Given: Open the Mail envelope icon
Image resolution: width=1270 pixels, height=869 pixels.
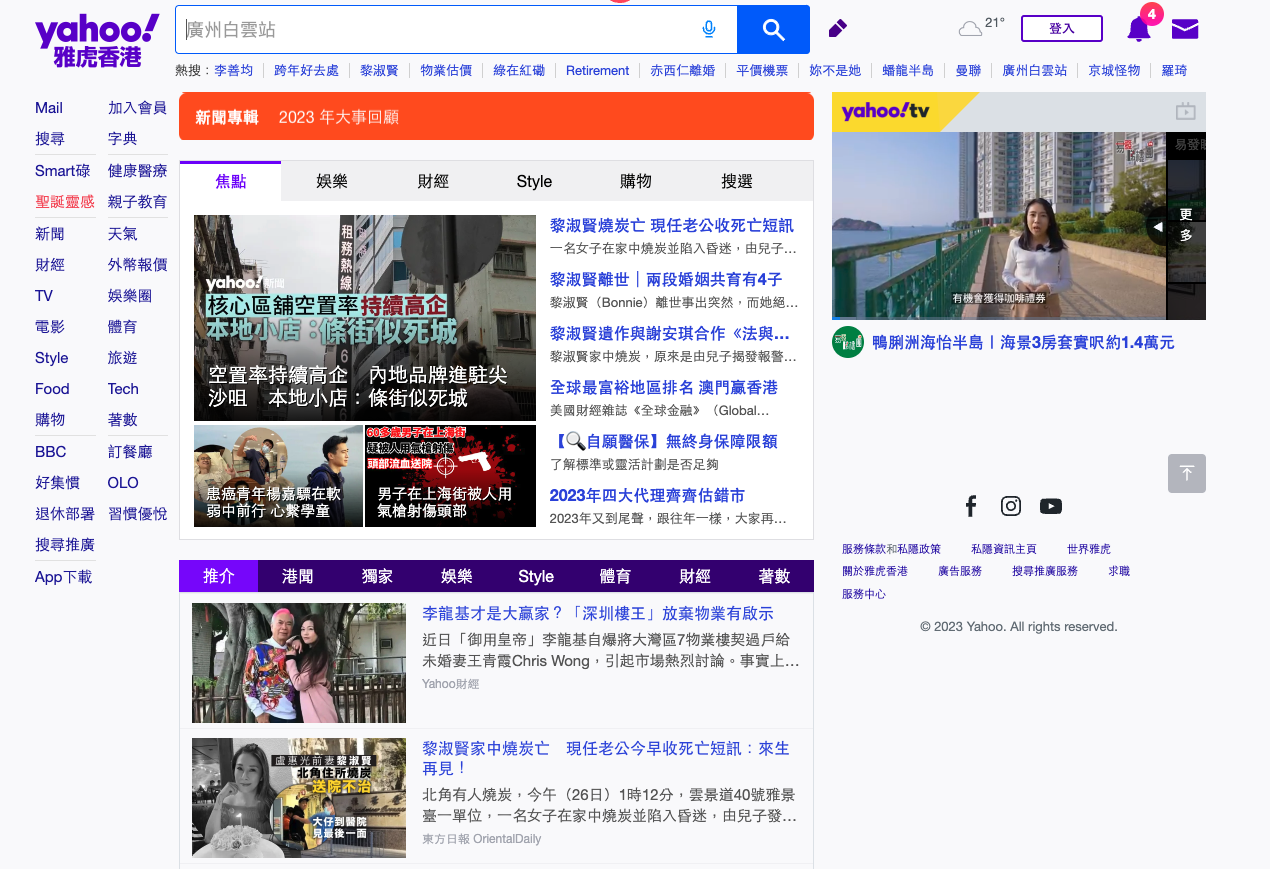Looking at the screenshot, I should (1185, 29).
